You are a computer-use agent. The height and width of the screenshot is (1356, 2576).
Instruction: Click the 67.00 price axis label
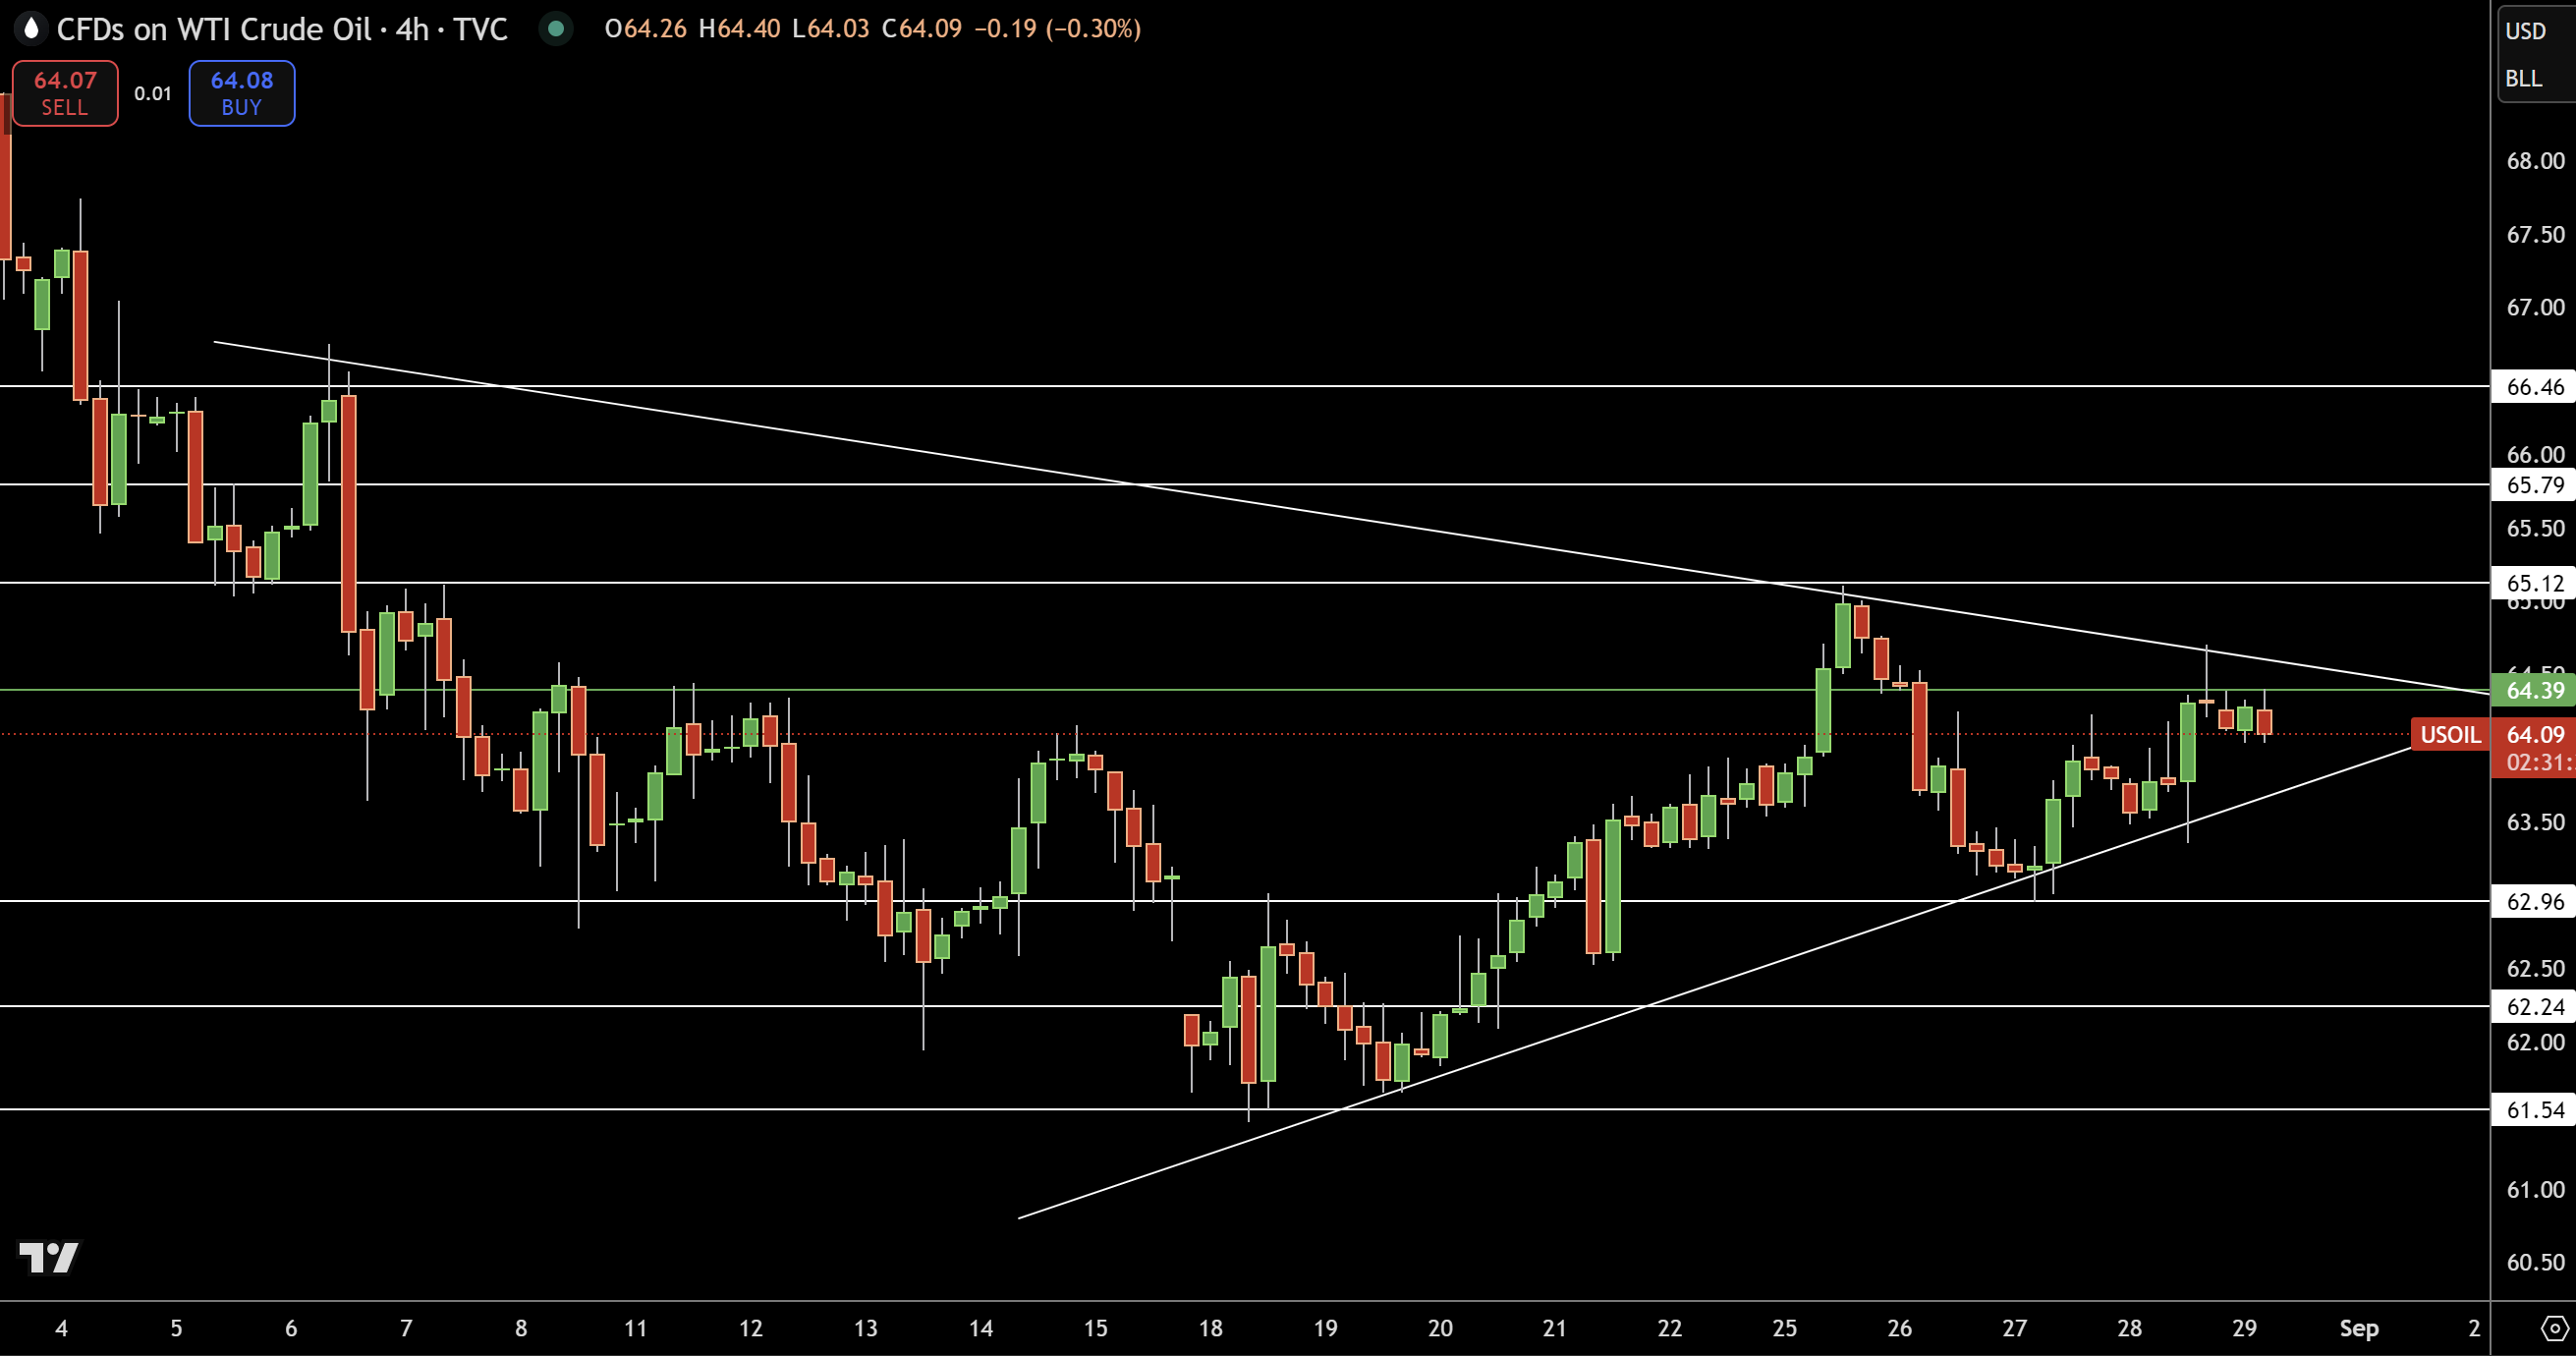2535,308
